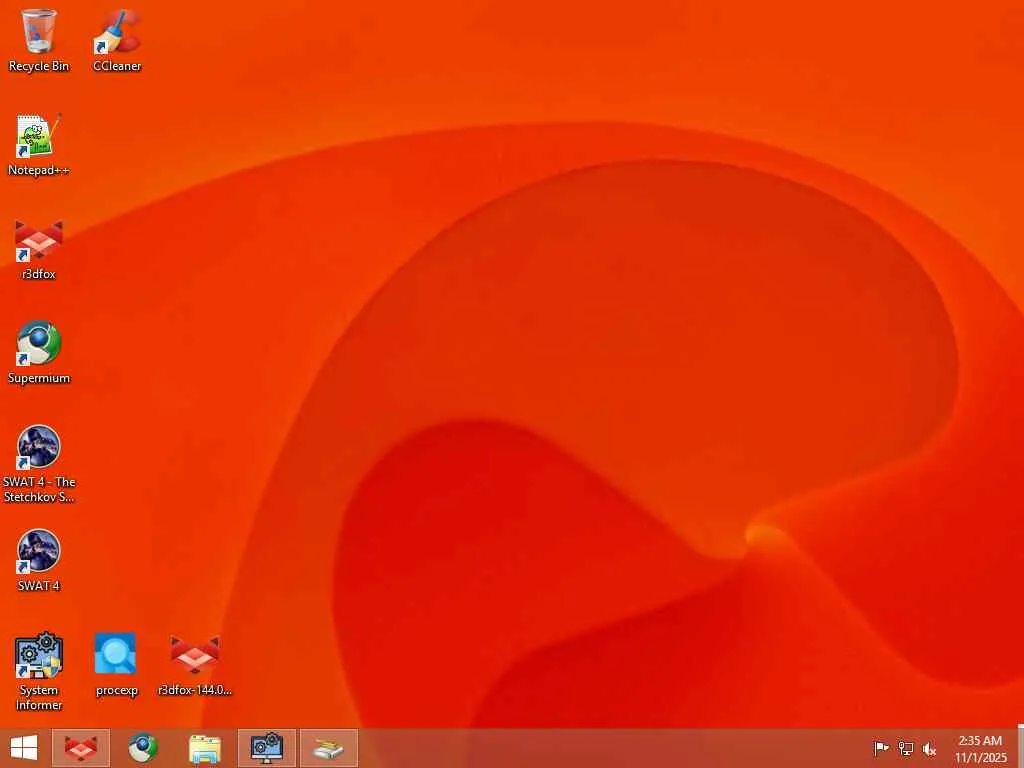Open File Explorer from the taskbar
1024x768 pixels.
point(204,748)
